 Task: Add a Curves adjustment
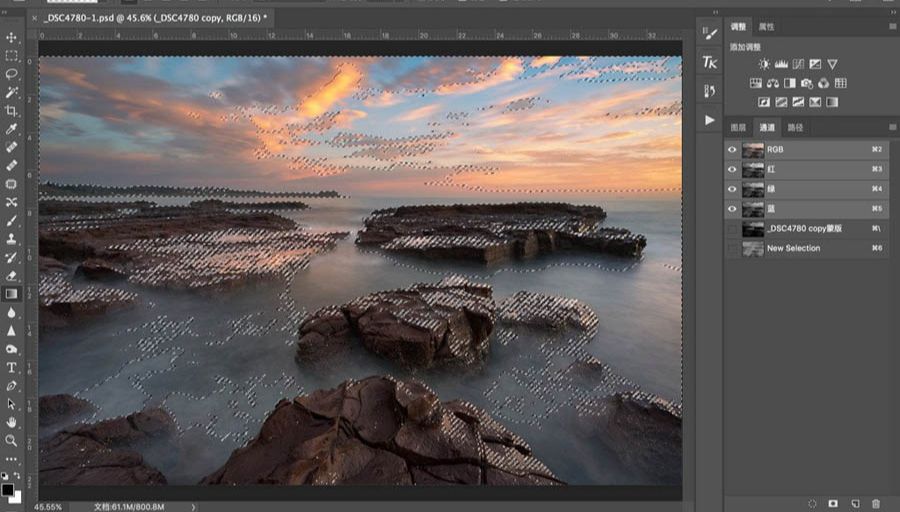click(x=798, y=64)
